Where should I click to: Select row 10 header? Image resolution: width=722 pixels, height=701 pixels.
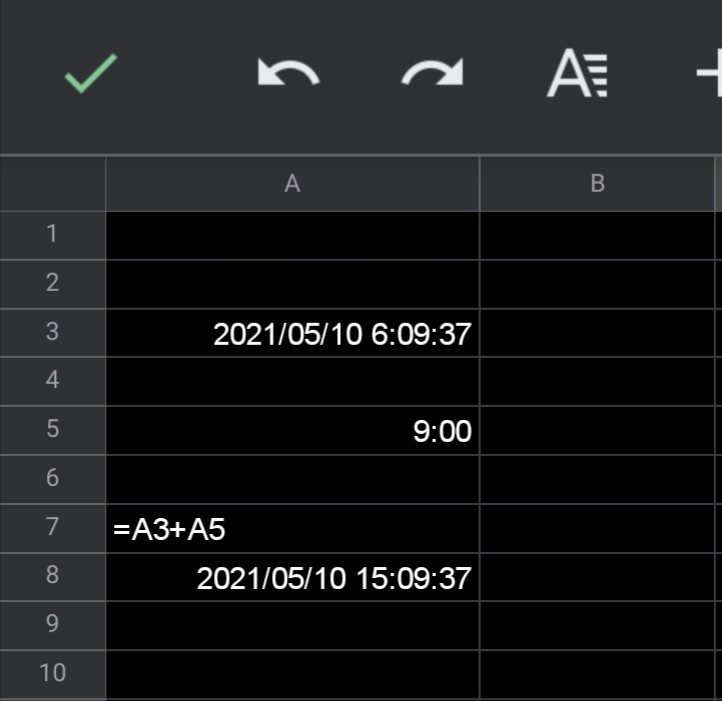tap(53, 673)
